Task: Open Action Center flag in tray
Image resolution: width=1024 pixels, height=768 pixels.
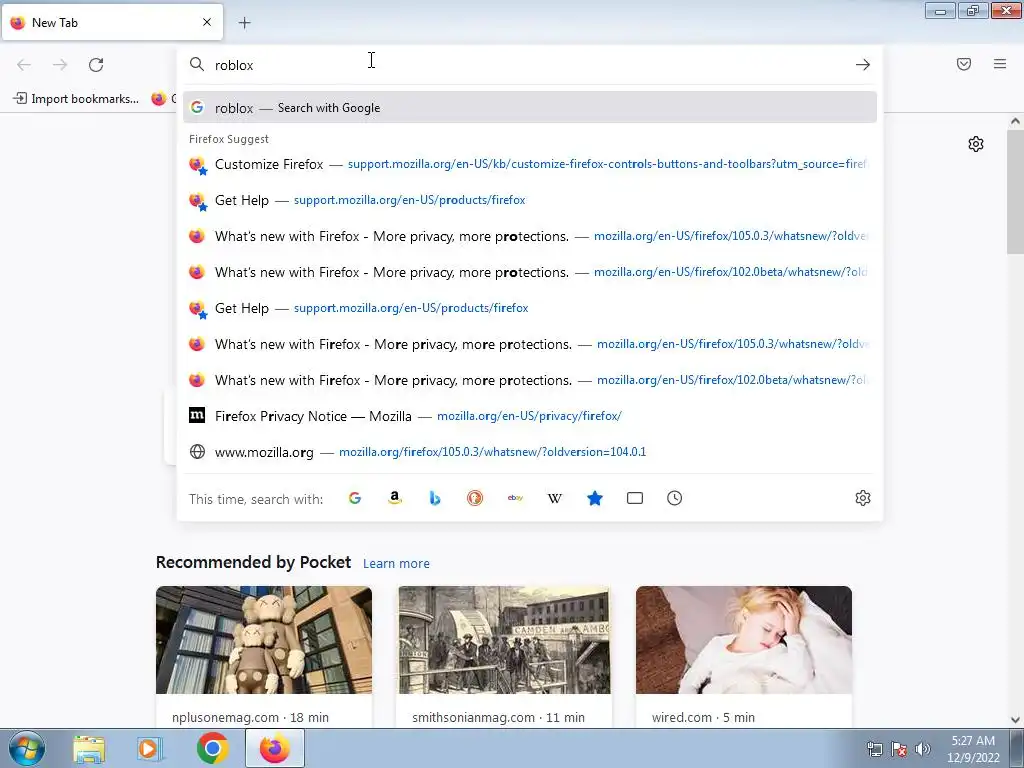Action: click(899, 749)
